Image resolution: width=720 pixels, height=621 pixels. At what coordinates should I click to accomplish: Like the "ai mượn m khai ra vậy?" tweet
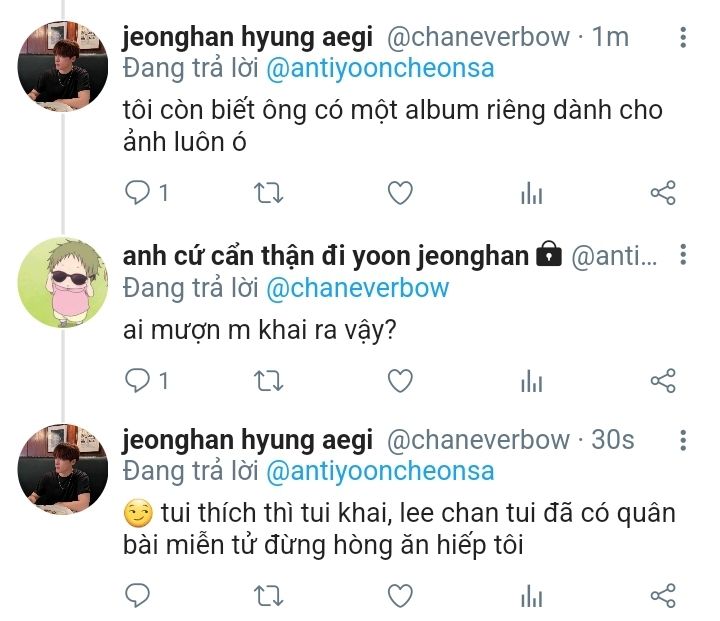point(400,381)
